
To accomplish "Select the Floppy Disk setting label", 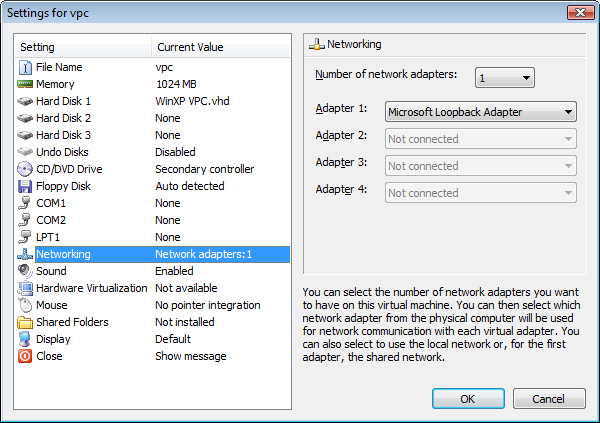I will click(63, 186).
